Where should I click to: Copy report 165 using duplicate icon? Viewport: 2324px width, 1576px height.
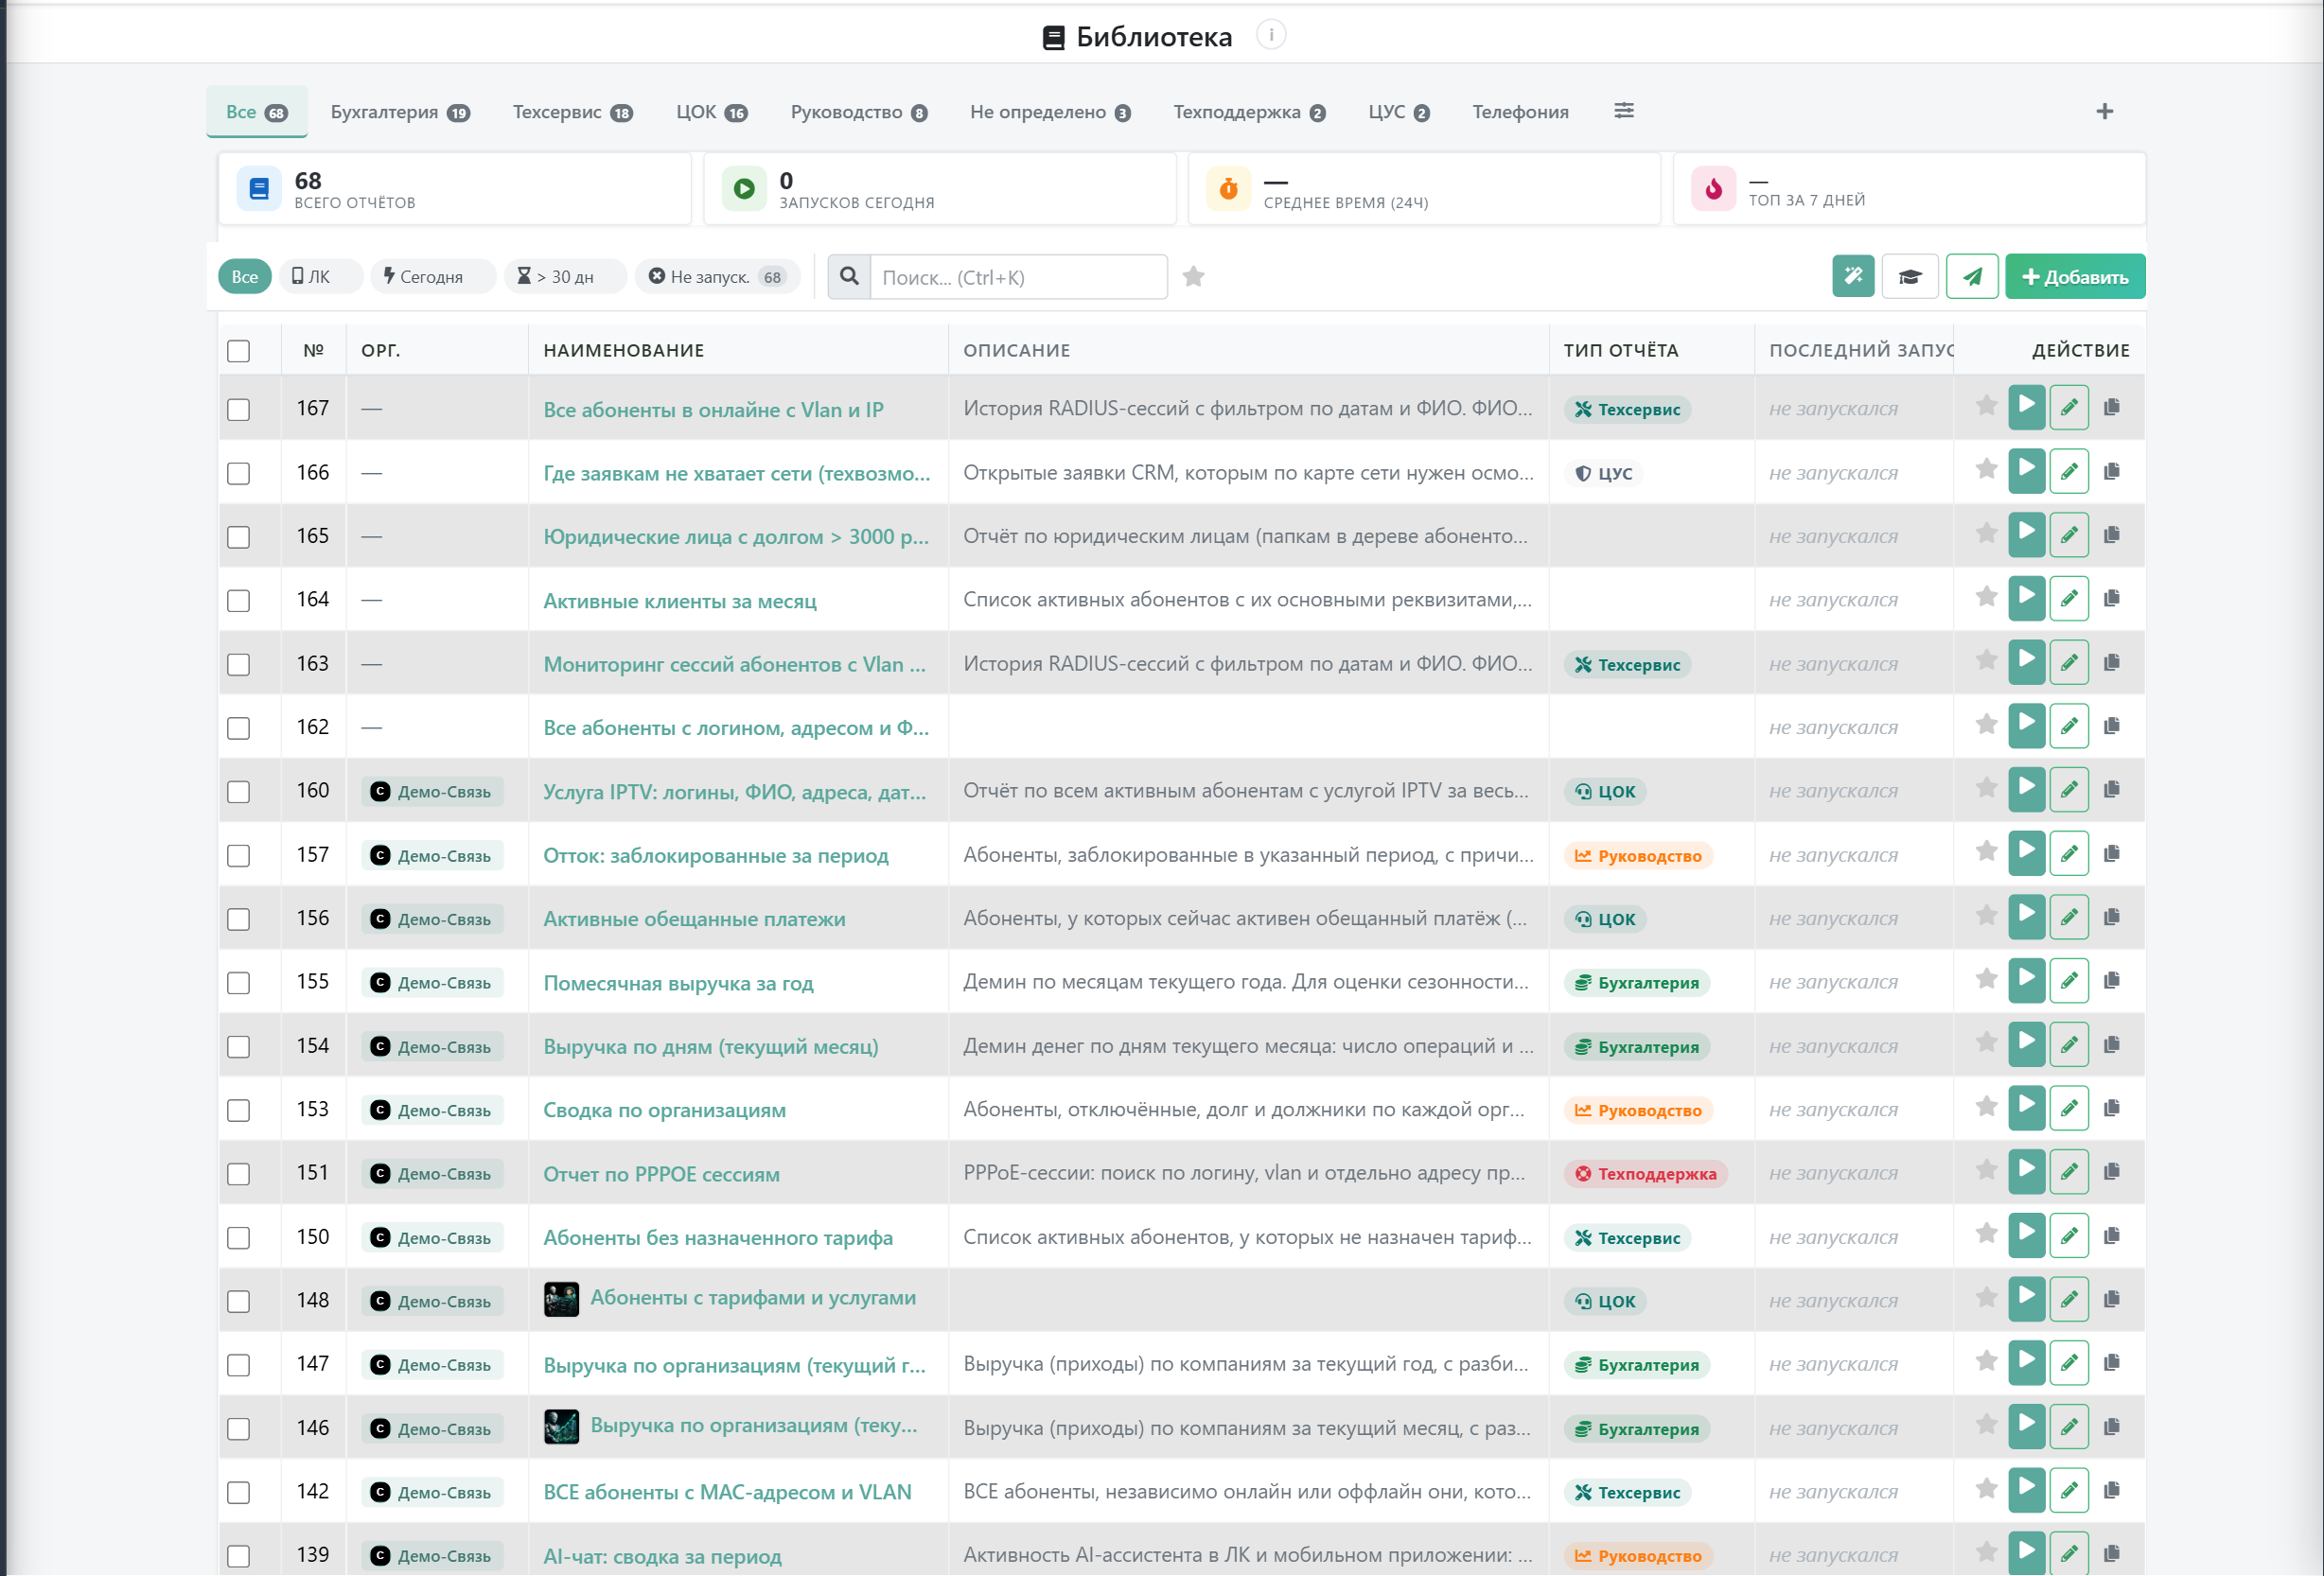tap(2111, 535)
